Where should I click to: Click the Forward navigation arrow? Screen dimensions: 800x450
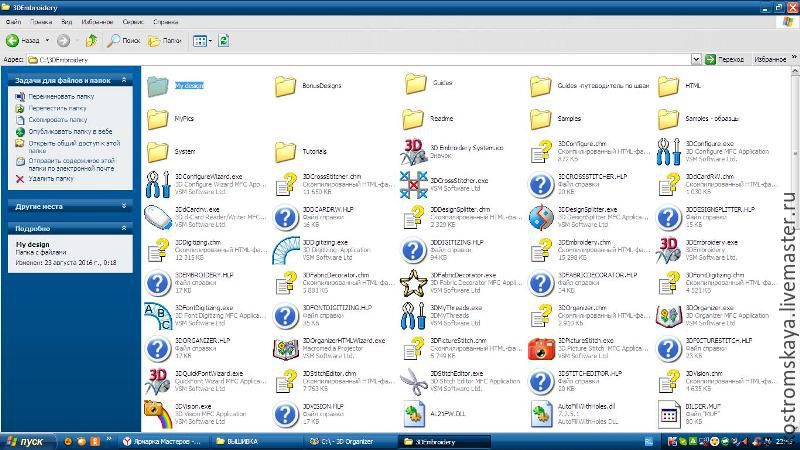[x=63, y=40]
